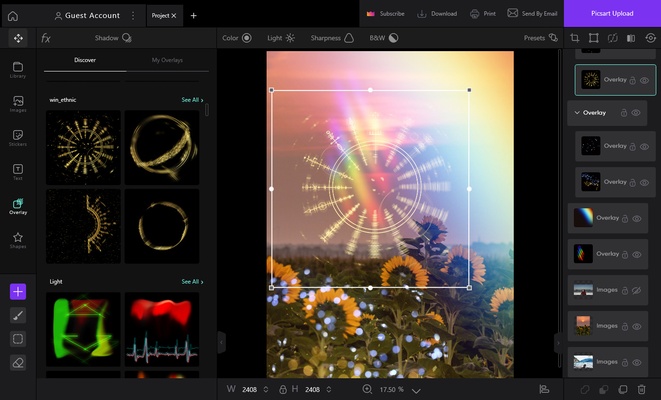
Task: Delete the selected layer
Action: (641, 389)
